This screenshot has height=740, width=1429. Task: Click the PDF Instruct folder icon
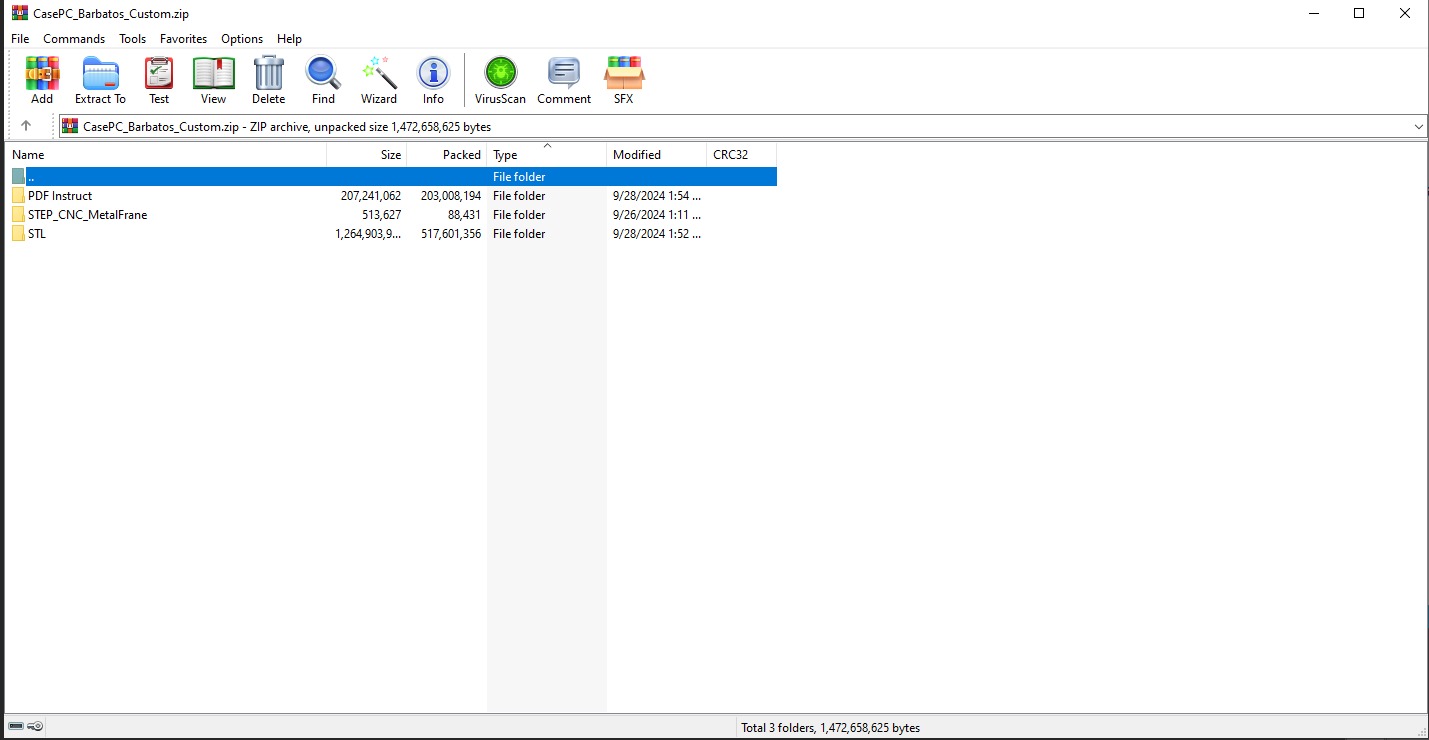18,196
